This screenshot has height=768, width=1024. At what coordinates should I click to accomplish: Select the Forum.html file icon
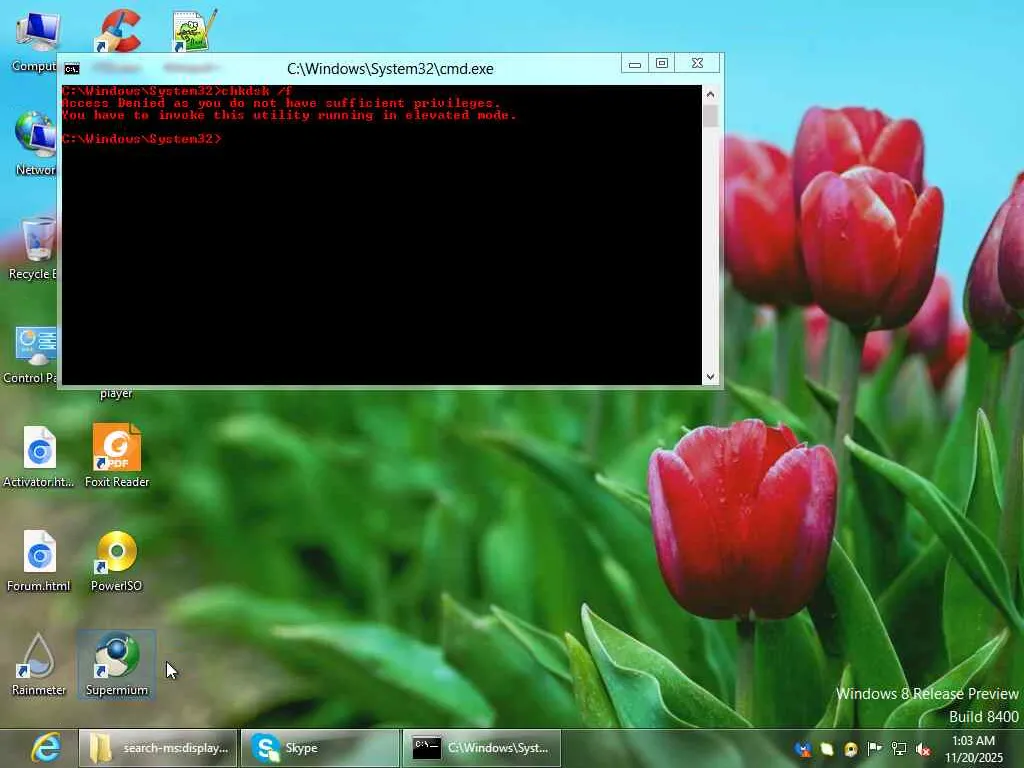click(x=39, y=560)
